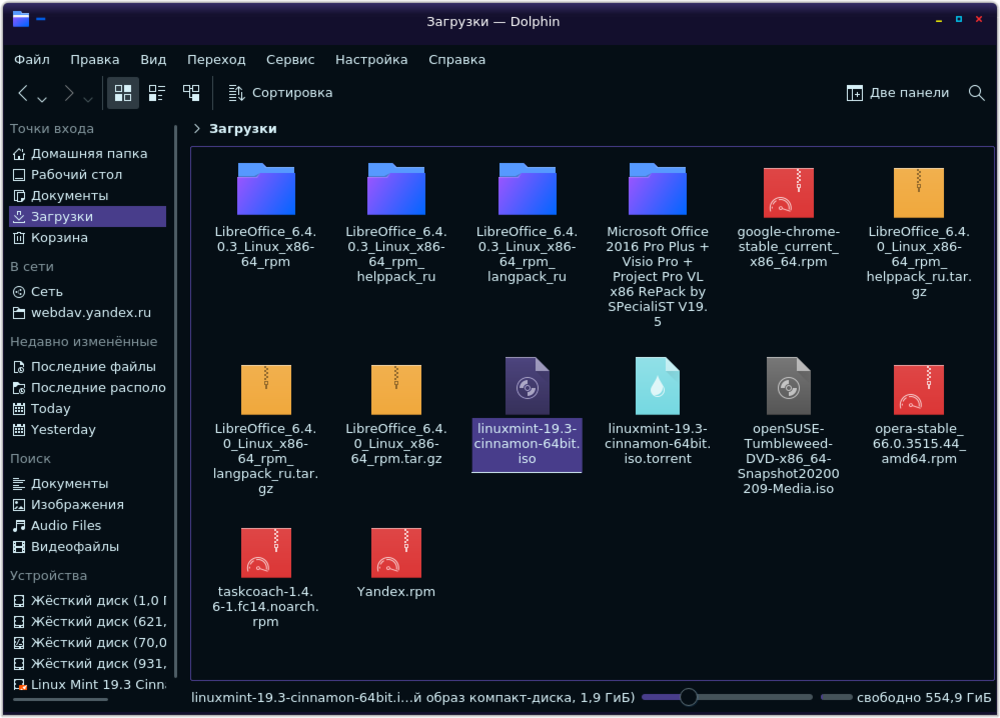Click the status bar file description text

413,698
